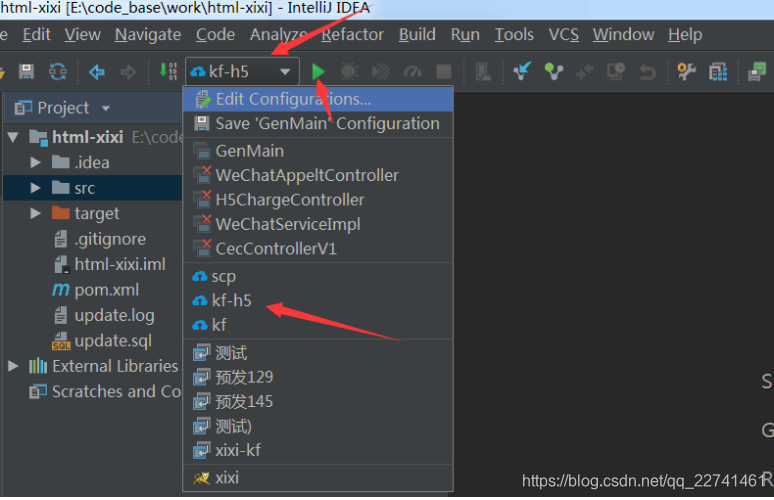Expand the src folder arrow
This screenshot has height=500, width=774.
pyautogui.click(x=35, y=188)
